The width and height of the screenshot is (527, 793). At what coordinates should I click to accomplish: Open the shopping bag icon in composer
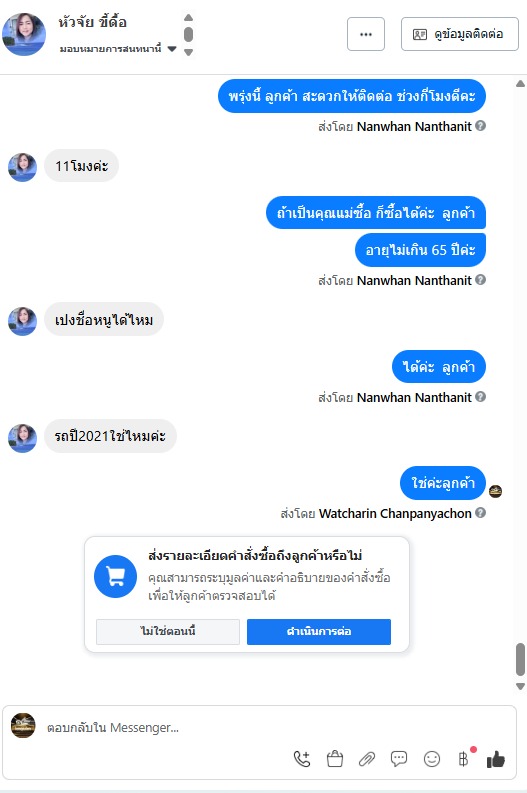[x=335, y=759]
